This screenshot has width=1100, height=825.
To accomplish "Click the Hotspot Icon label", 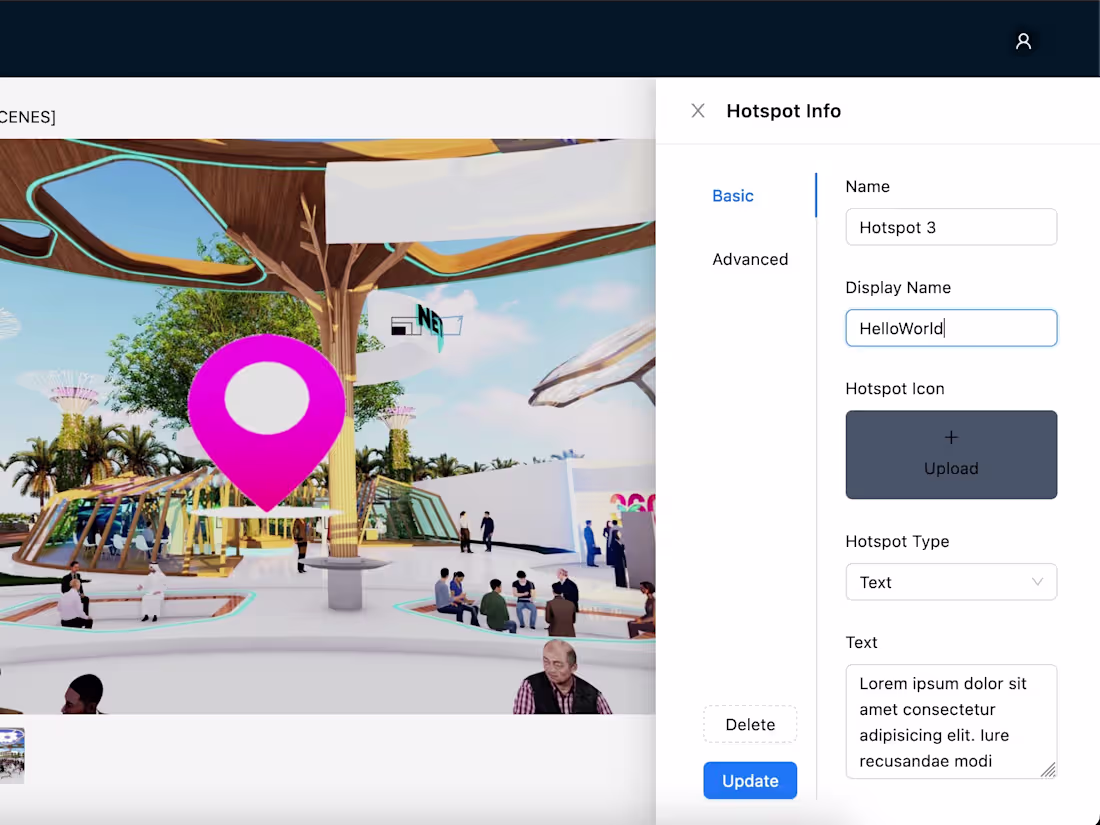I will tap(895, 389).
